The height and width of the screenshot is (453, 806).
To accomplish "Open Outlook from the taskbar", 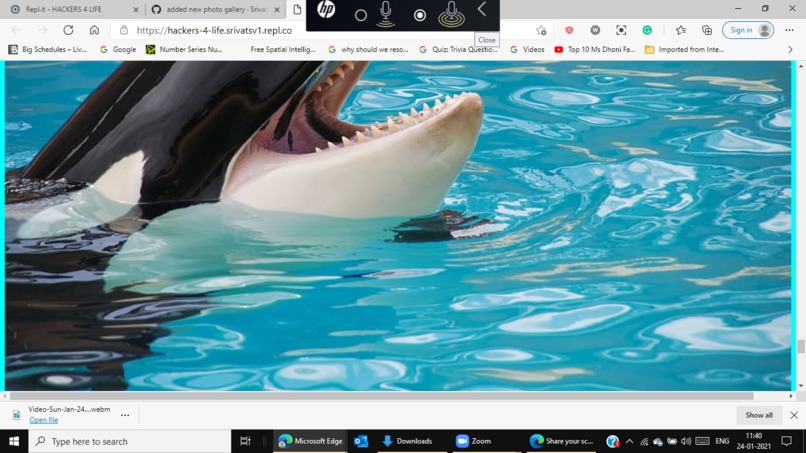I will pos(361,441).
